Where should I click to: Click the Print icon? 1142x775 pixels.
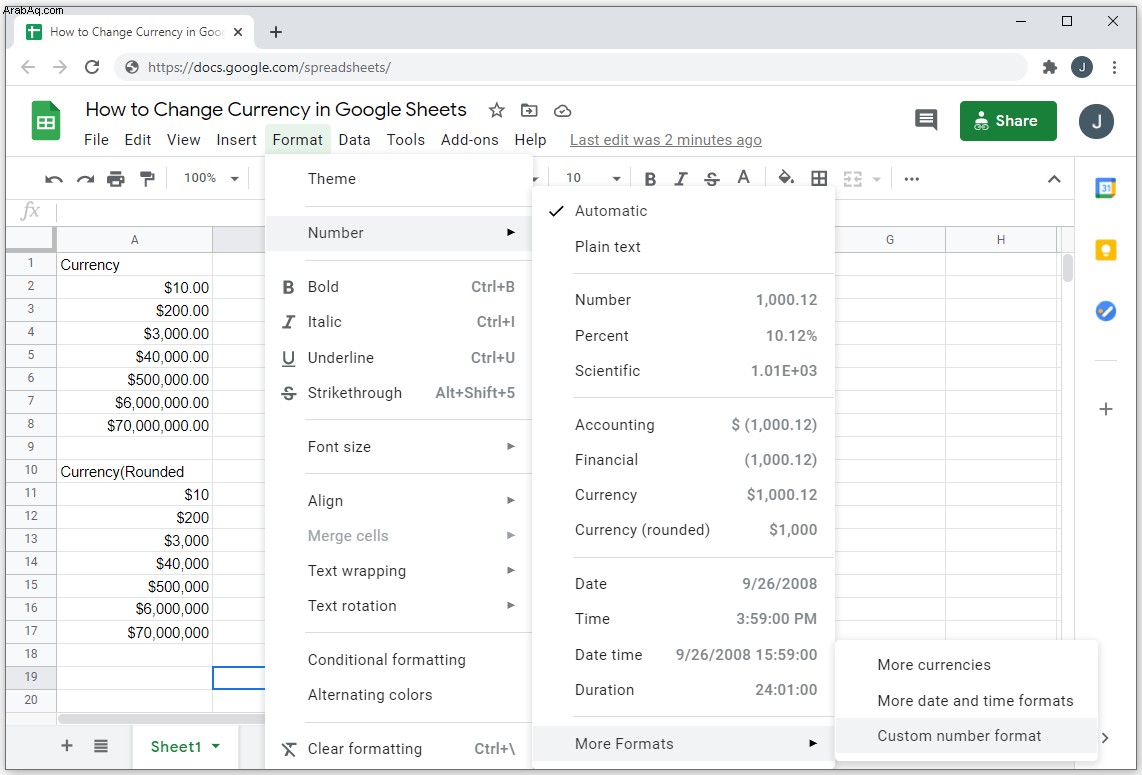116,178
